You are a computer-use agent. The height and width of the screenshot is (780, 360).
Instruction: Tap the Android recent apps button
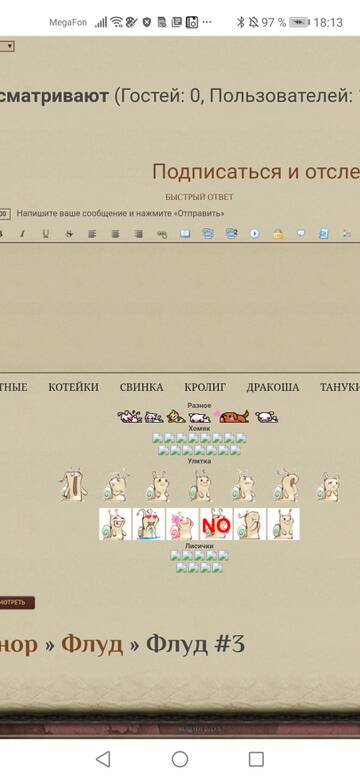pos(256,759)
